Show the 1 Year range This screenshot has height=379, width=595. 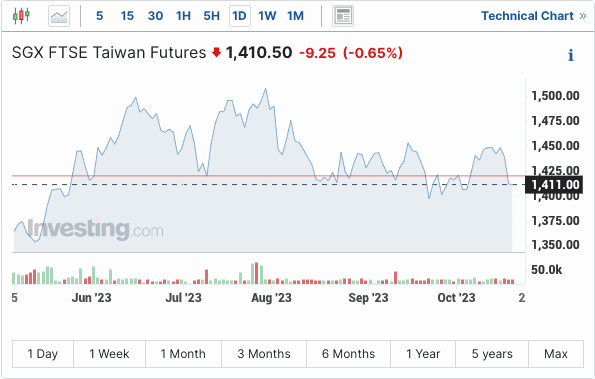423,354
